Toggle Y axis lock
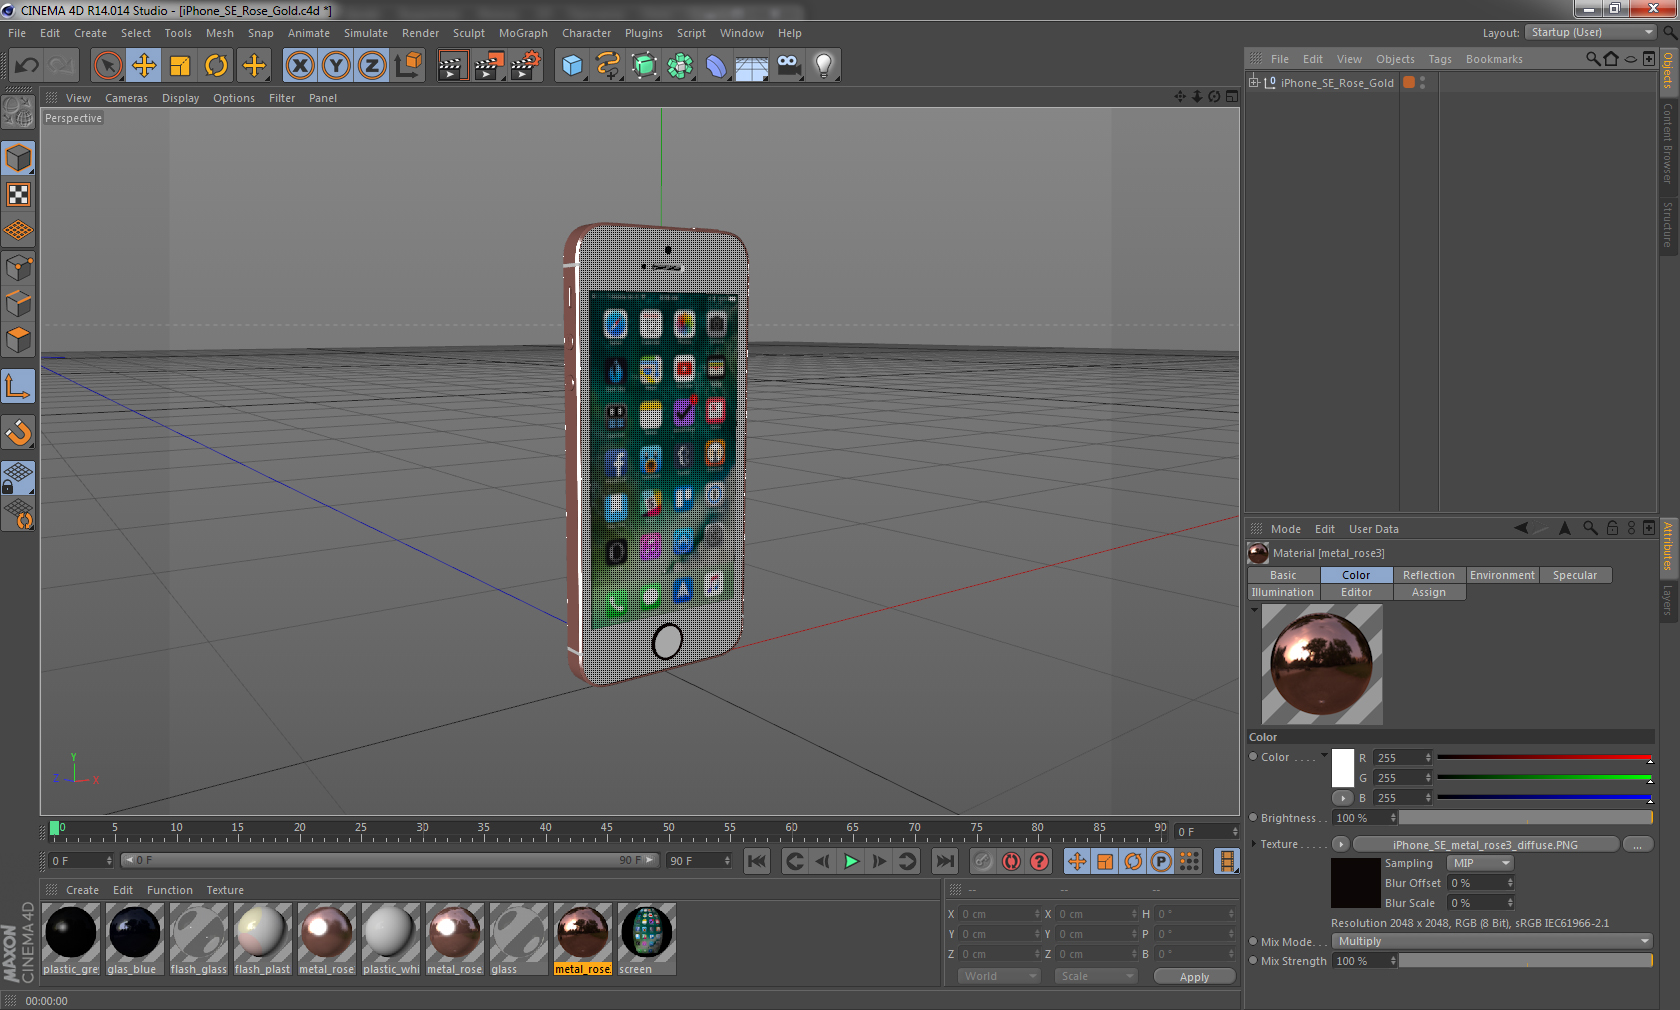The width and height of the screenshot is (1680, 1010). [x=336, y=66]
